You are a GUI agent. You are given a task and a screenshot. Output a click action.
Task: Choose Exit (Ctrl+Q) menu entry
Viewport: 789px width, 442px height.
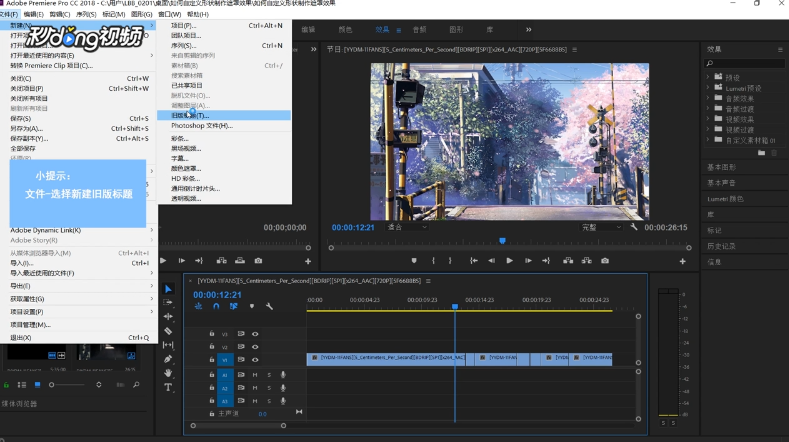pyautogui.click(x=80, y=337)
